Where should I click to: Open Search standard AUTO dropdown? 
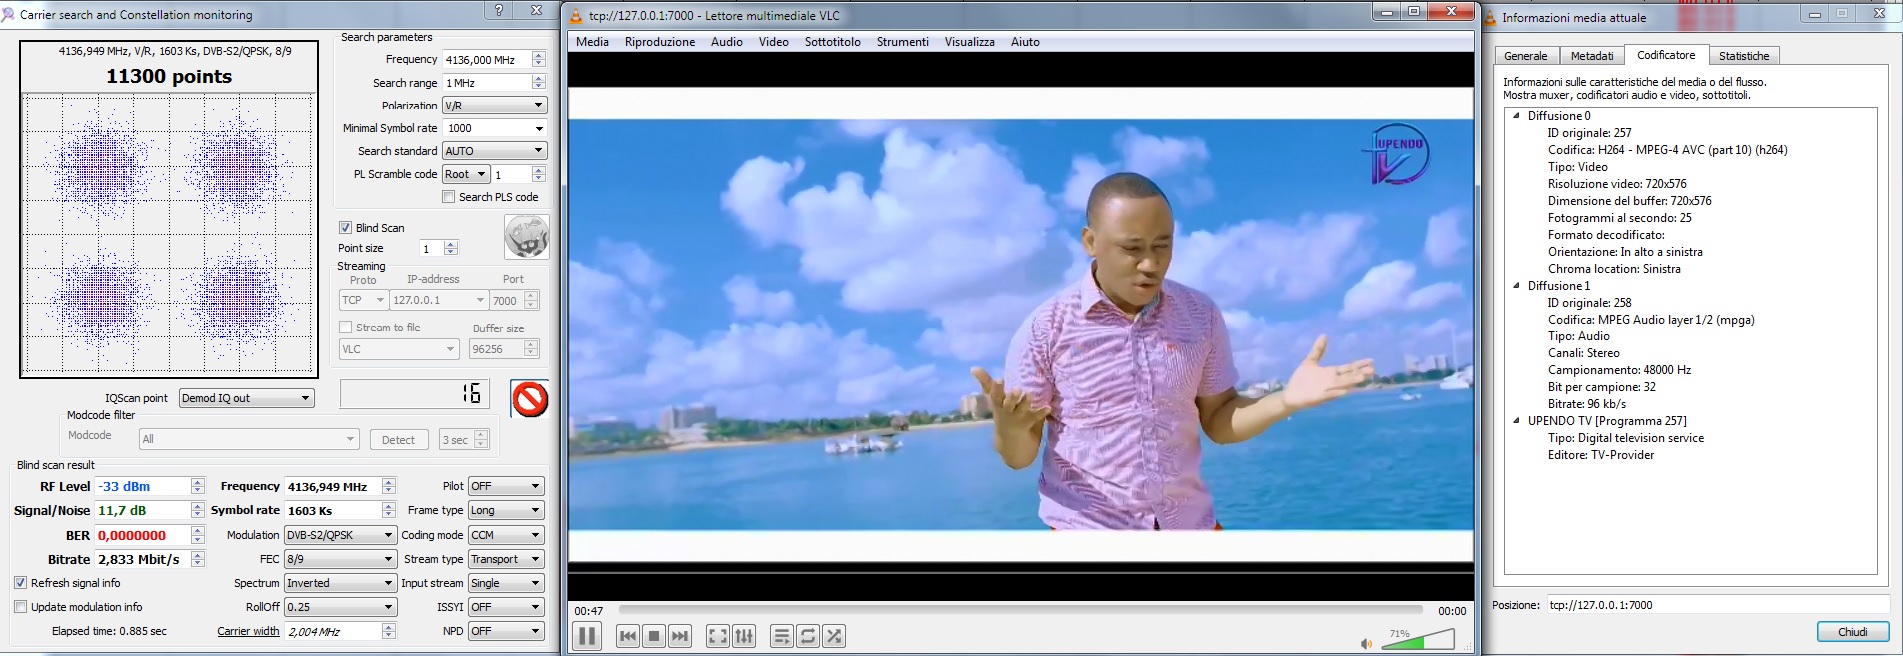495,151
